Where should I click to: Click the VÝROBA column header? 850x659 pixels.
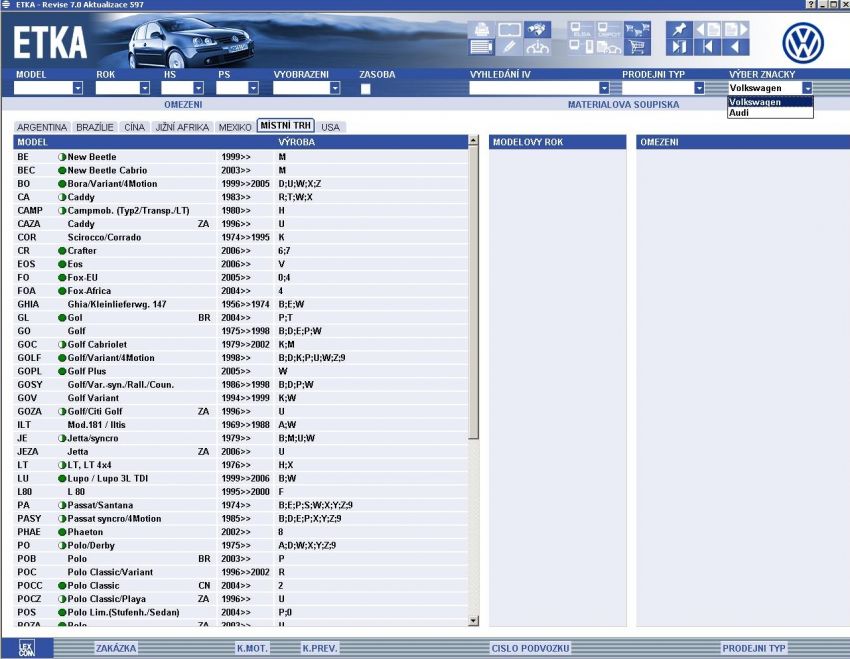pyautogui.click(x=297, y=142)
